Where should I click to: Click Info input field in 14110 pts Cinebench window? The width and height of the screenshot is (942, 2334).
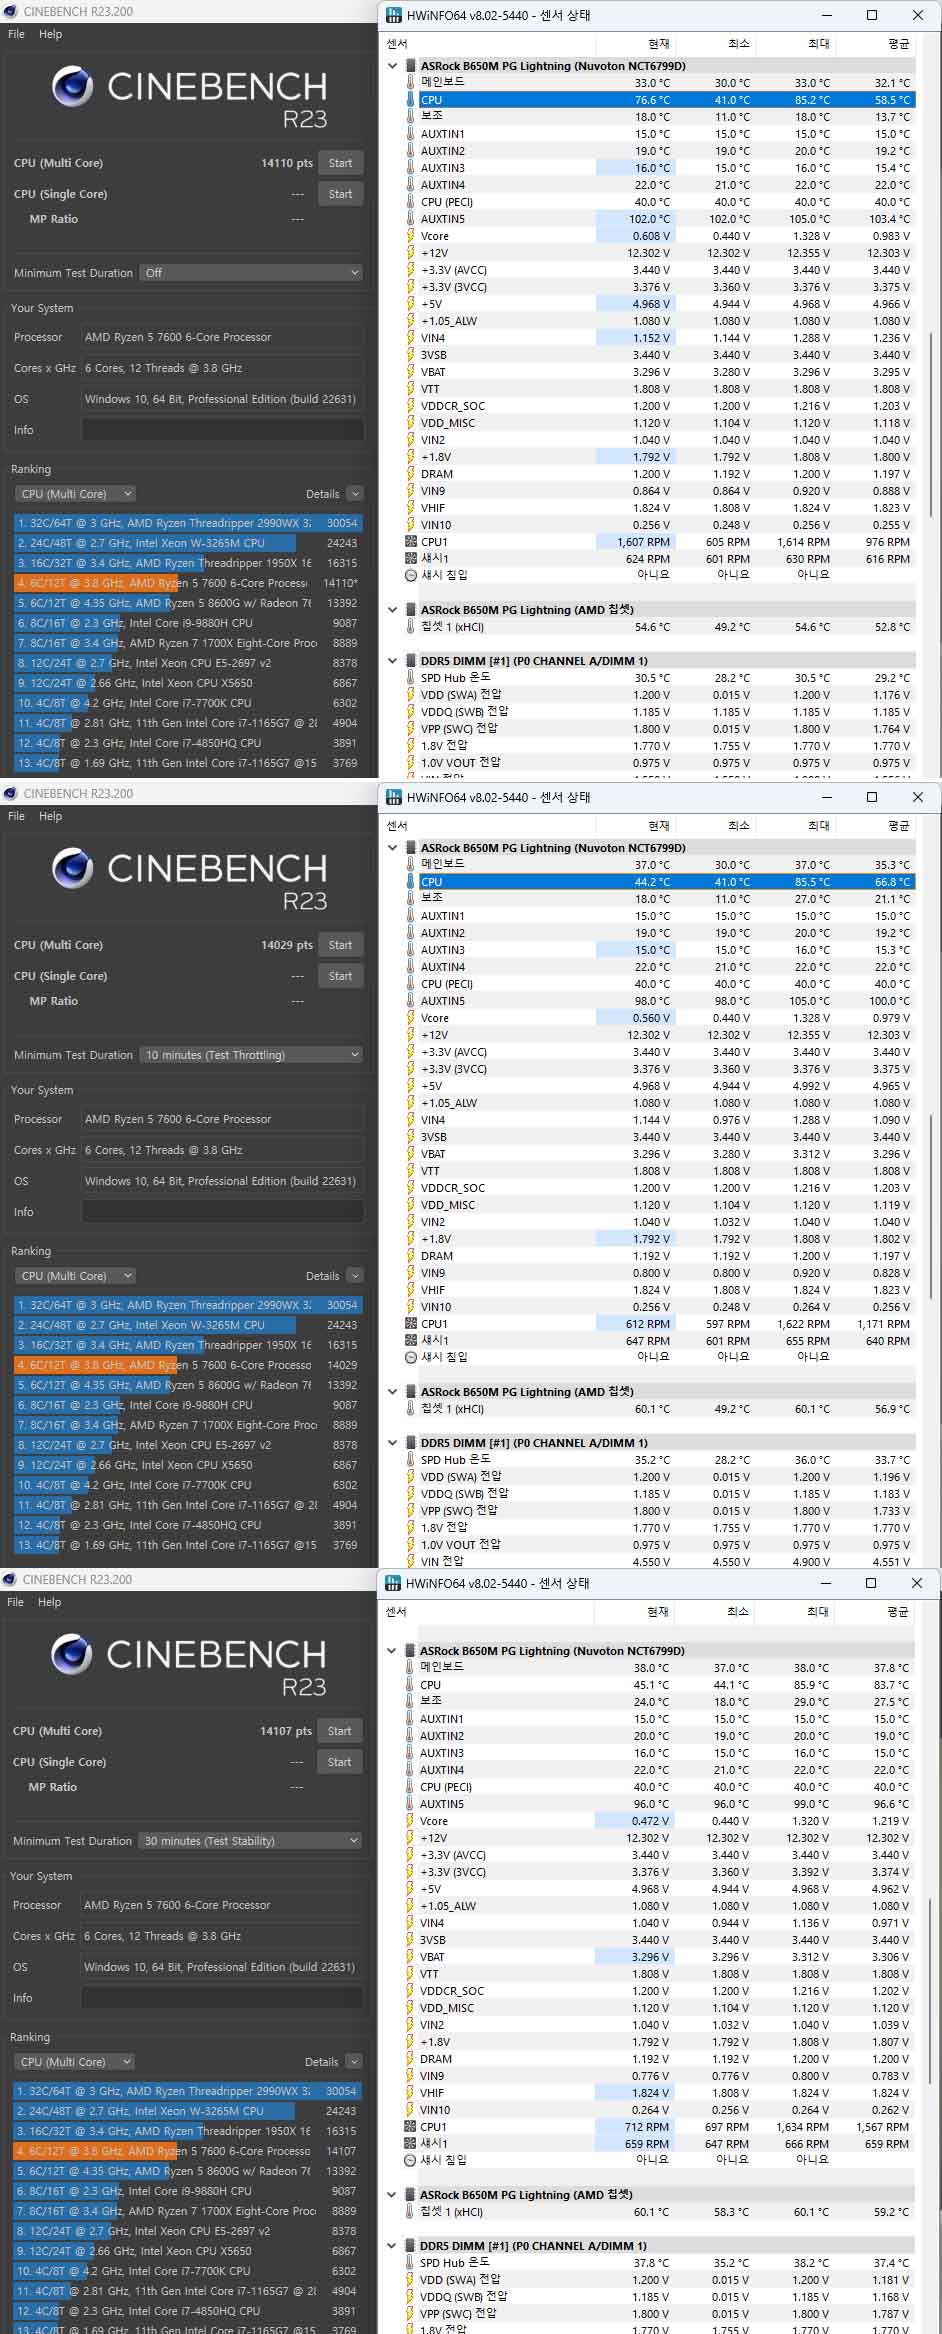tap(222, 430)
